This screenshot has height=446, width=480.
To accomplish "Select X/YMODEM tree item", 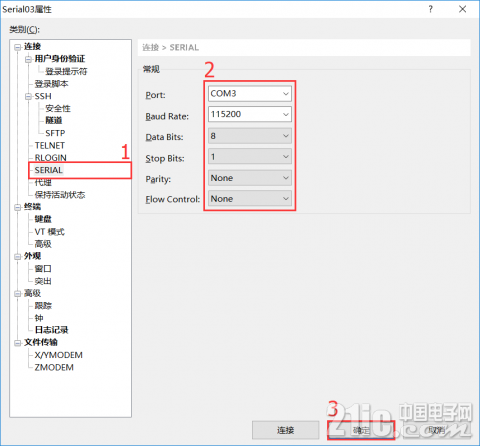I will [59, 355].
